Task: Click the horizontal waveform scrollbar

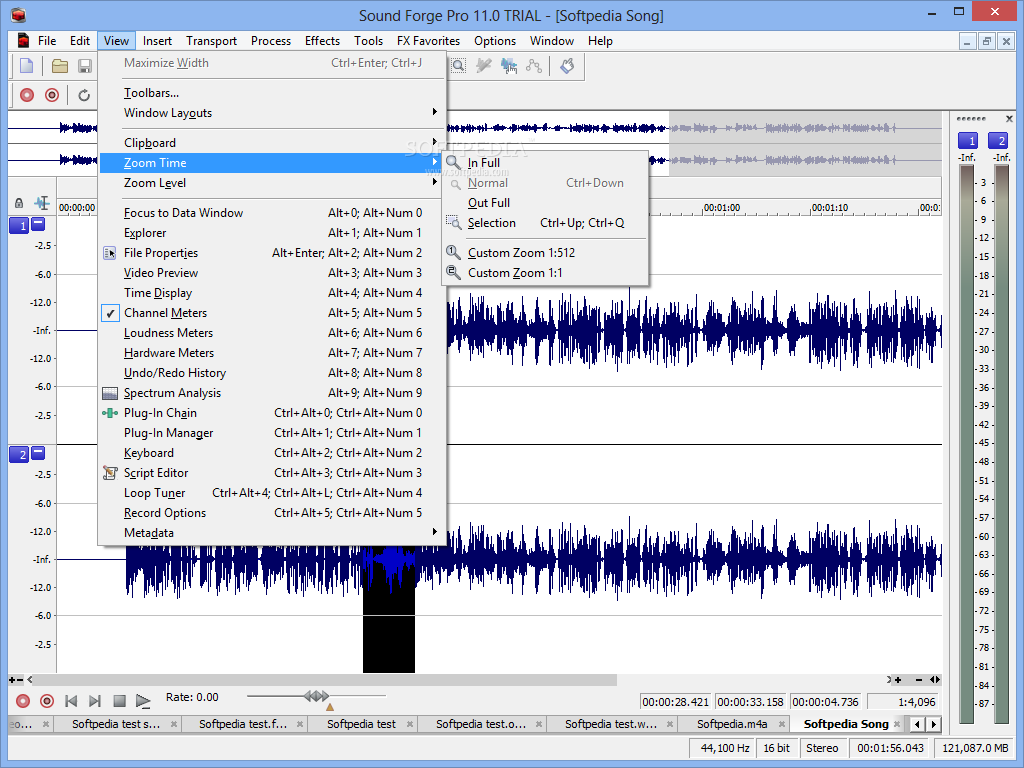Action: coord(326,680)
